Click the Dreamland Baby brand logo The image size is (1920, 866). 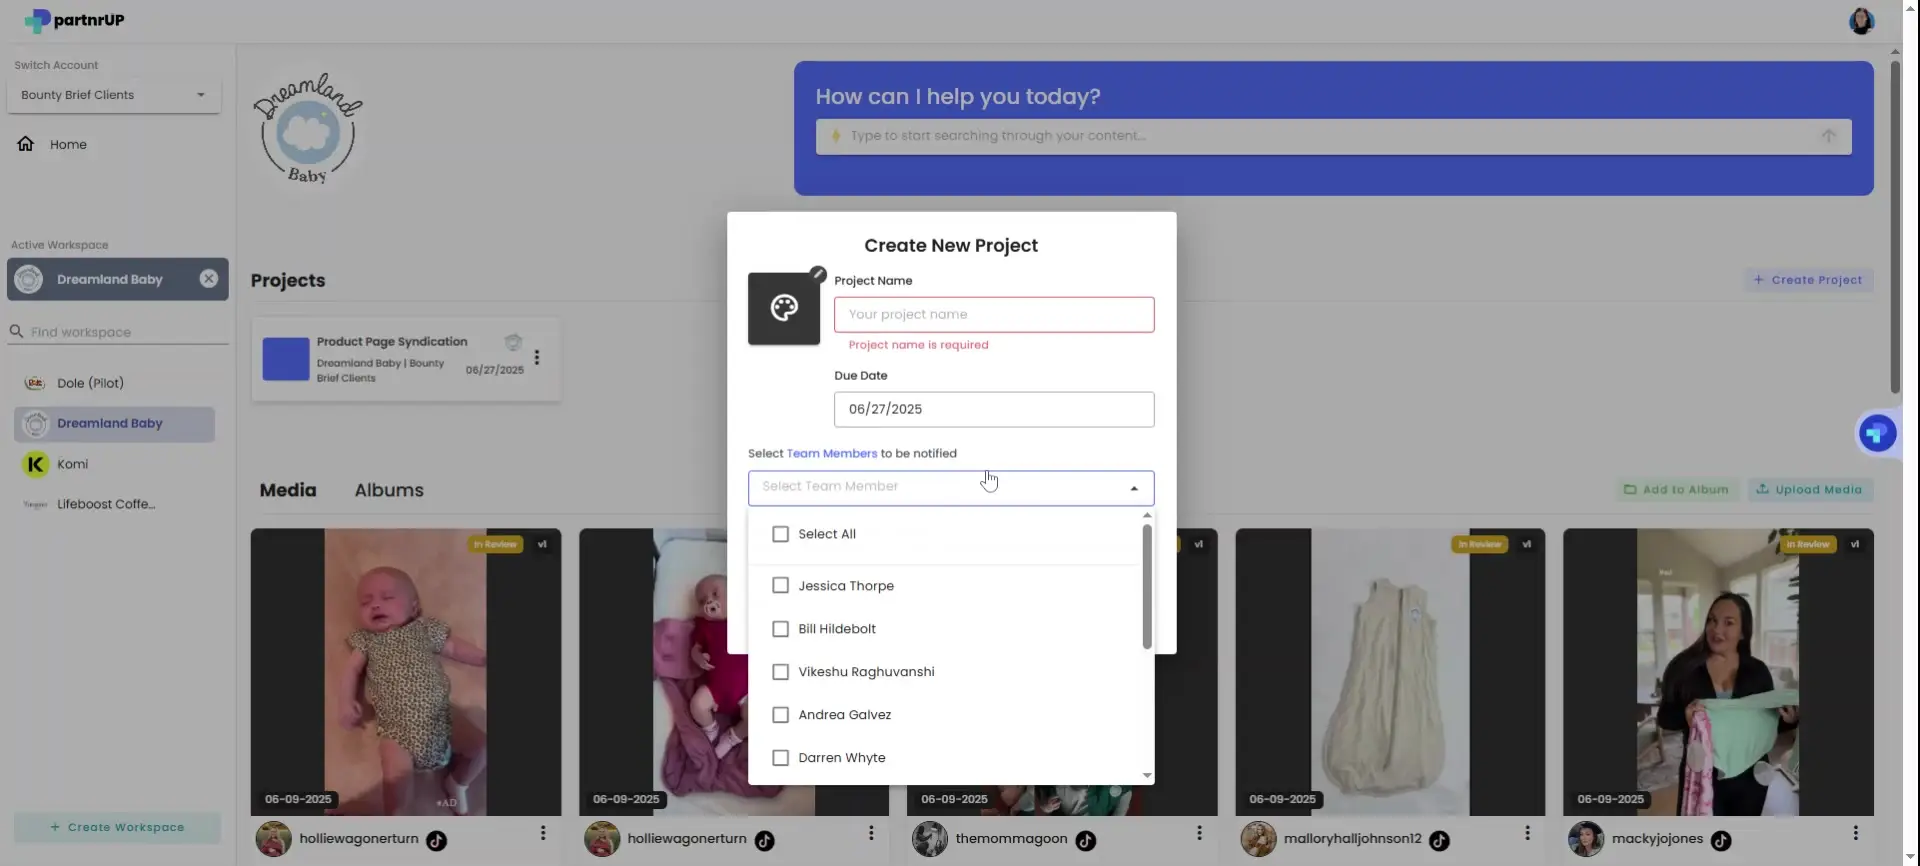pyautogui.click(x=308, y=129)
